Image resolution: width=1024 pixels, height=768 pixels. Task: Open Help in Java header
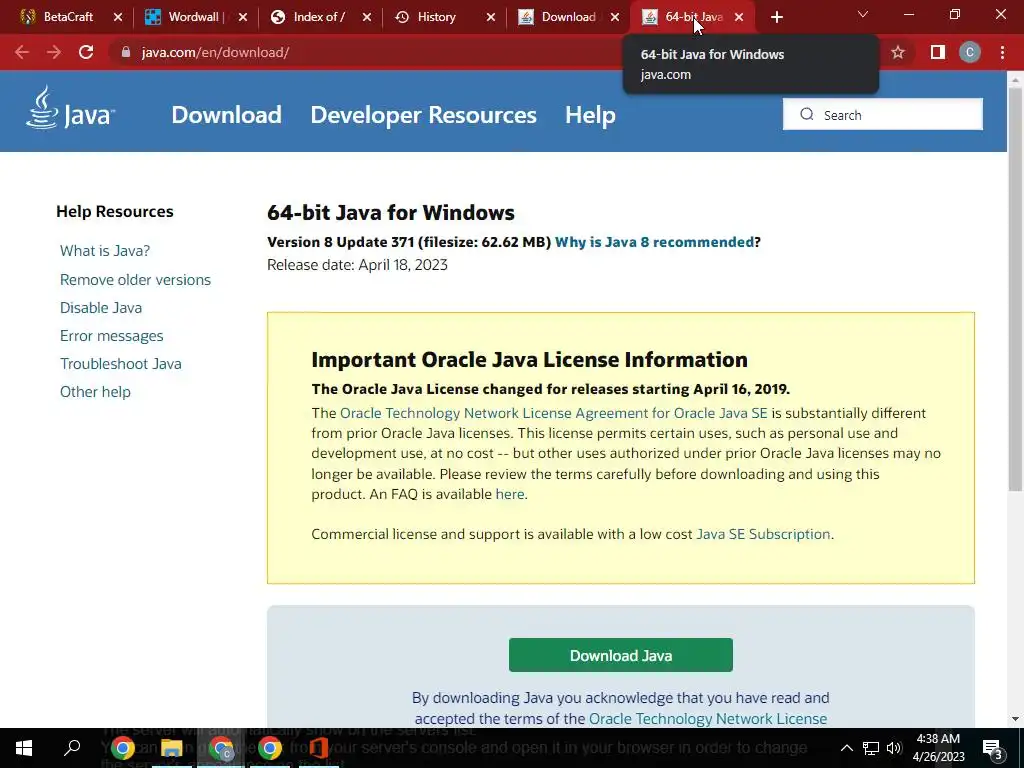[x=590, y=115]
